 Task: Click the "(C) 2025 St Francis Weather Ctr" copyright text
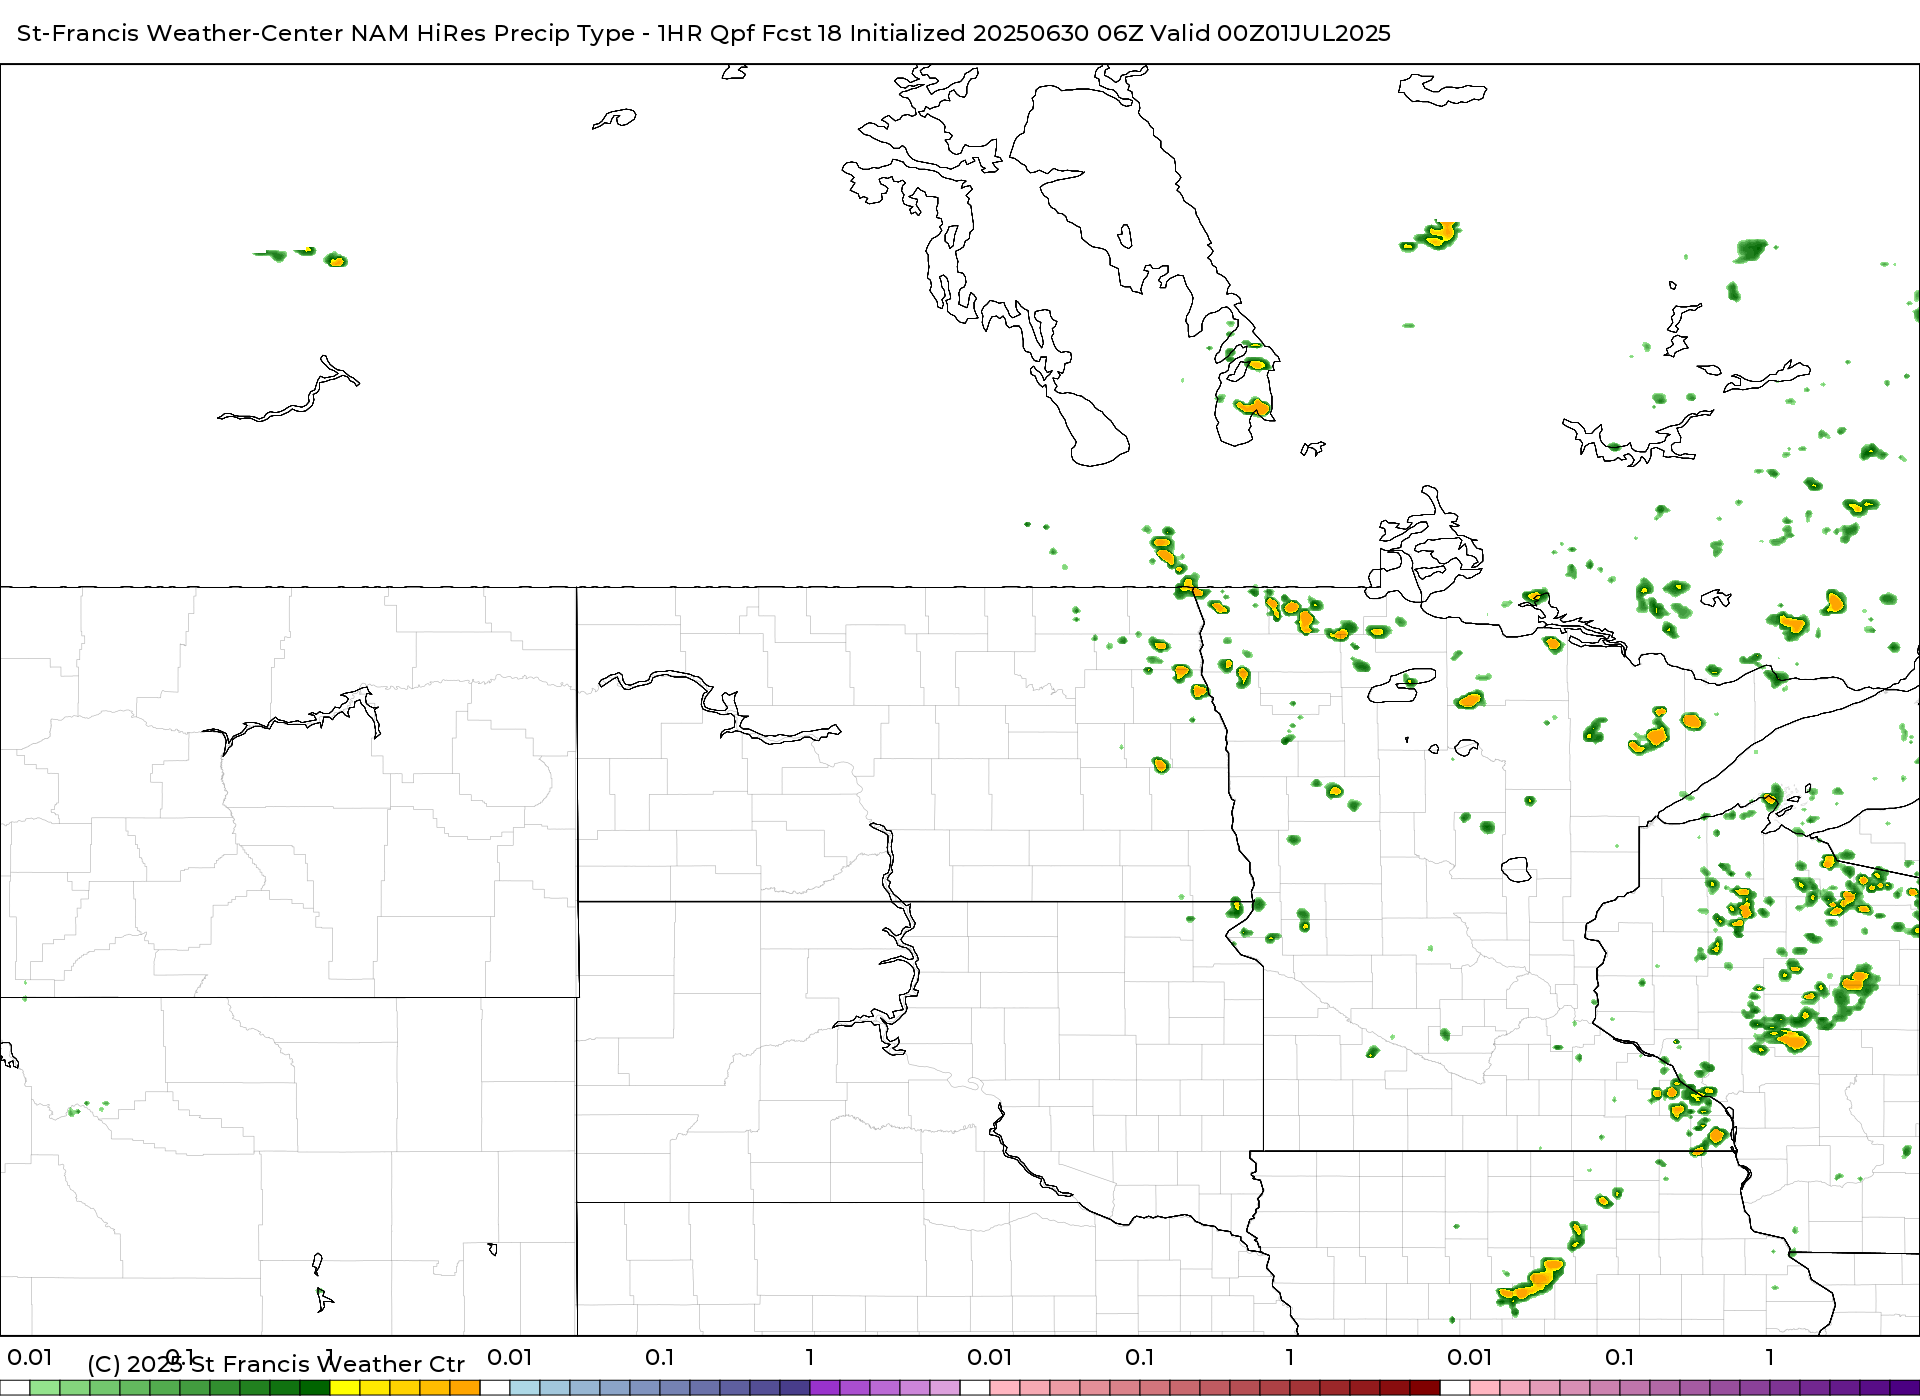coord(276,1364)
